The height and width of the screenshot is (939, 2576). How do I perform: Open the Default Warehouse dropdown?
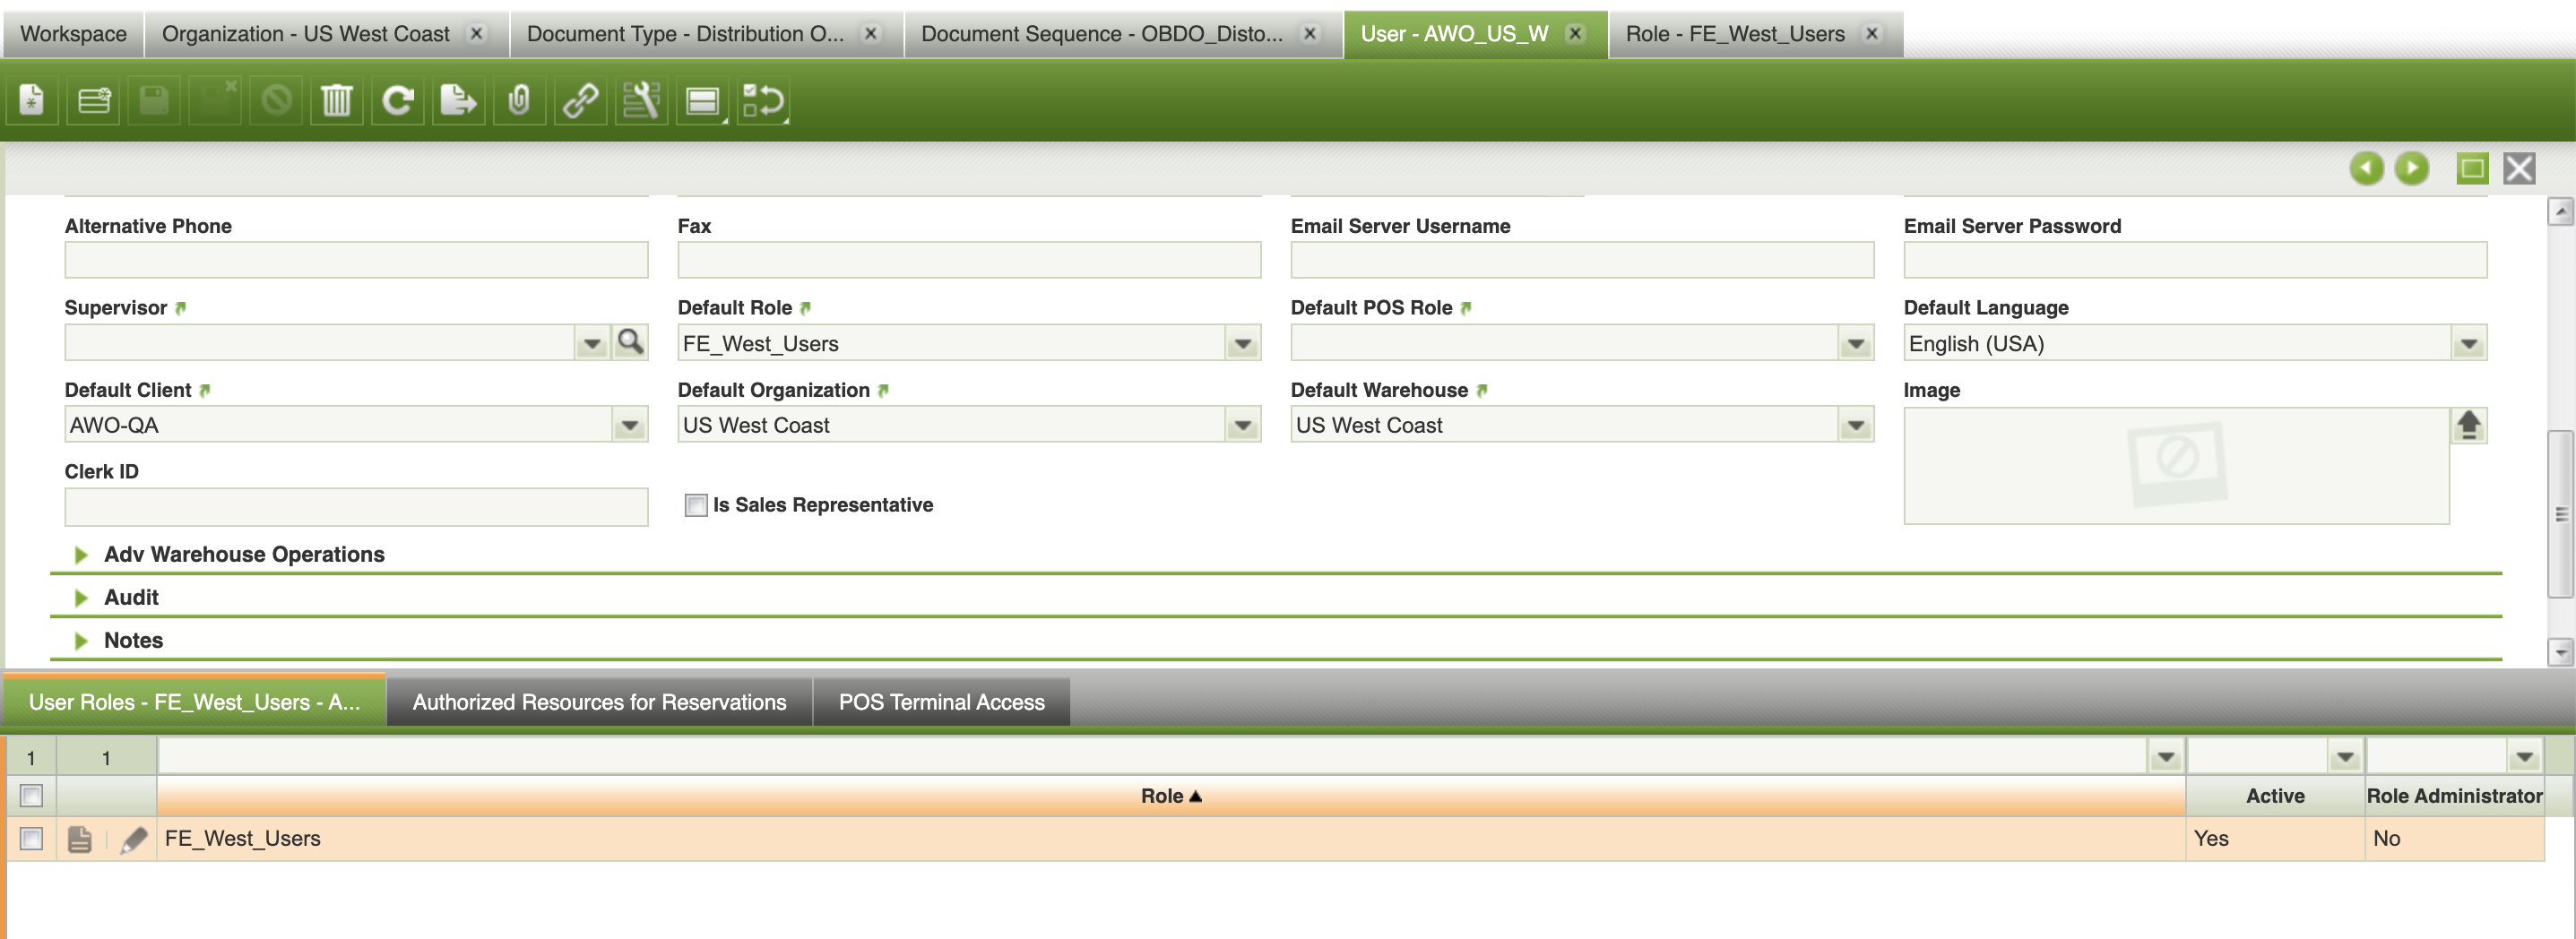click(1856, 425)
